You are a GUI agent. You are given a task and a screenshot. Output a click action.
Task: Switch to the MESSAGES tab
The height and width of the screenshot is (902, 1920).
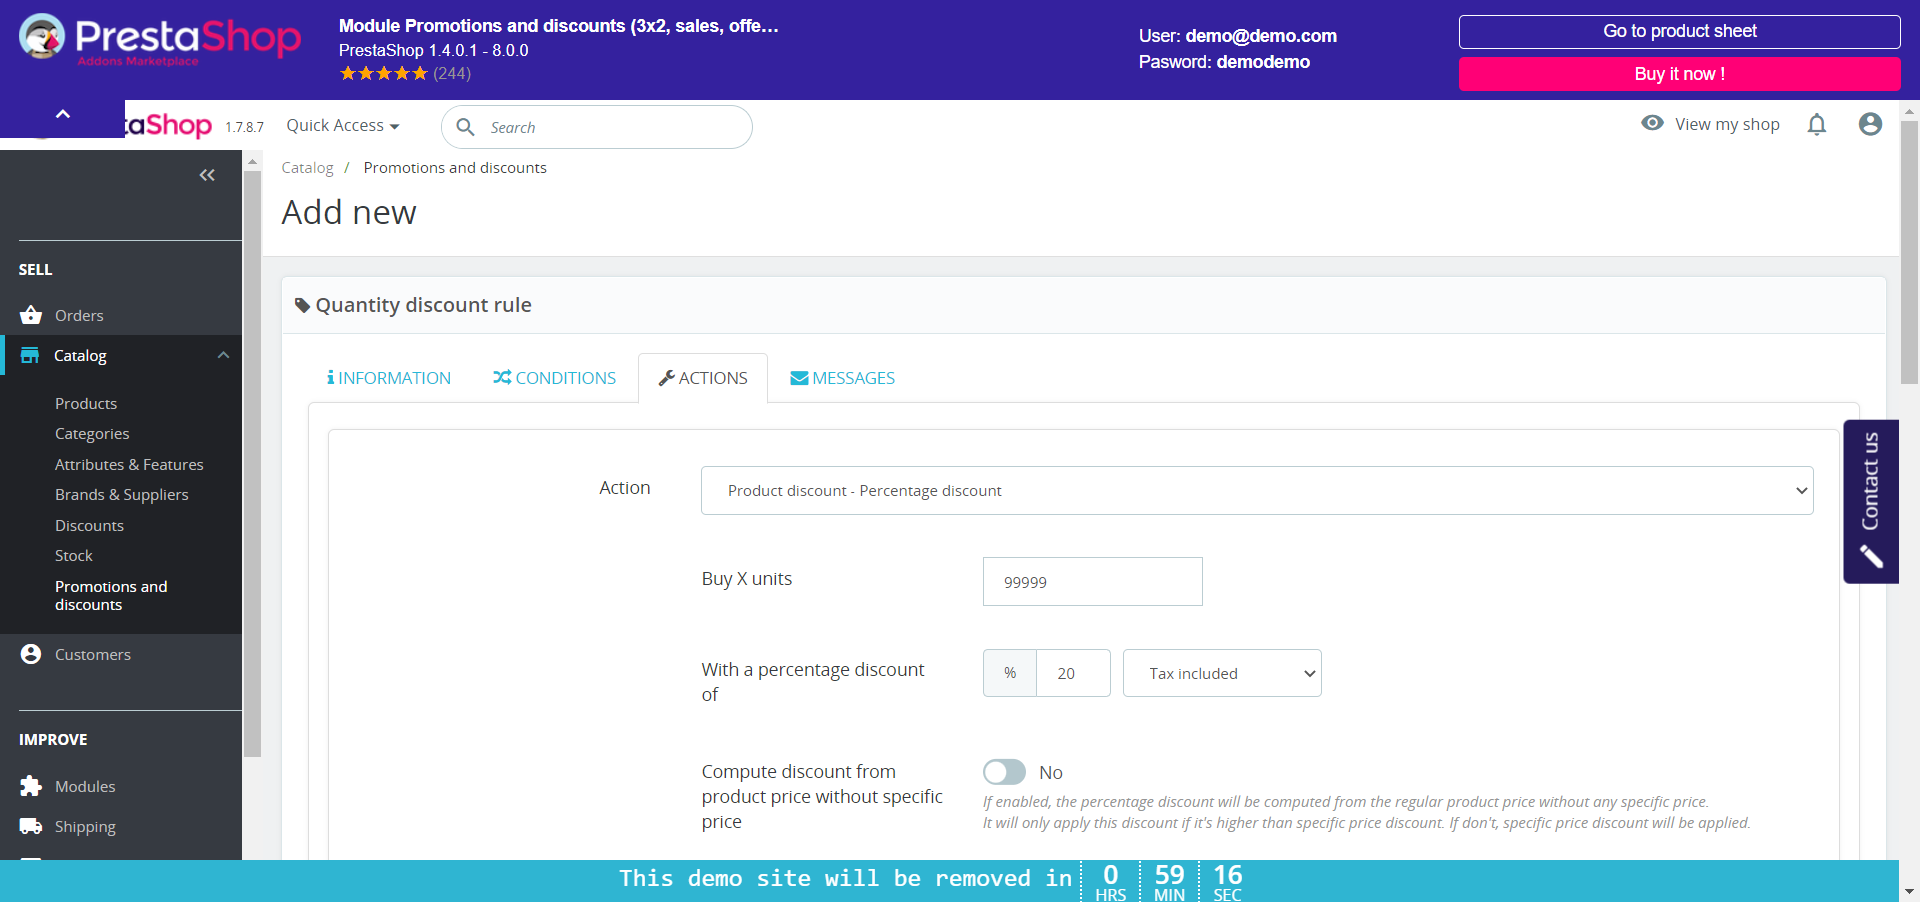pos(842,378)
